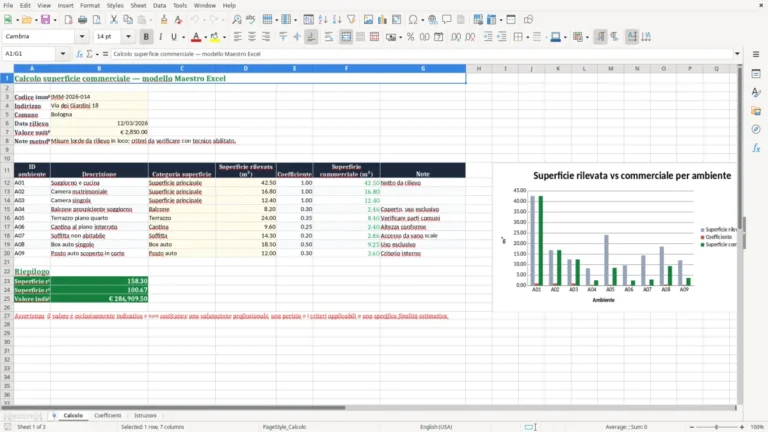Viewport: 768px width, 432px height.
Task: Switch to Istruzioni sheet tab
Action: [145, 415]
